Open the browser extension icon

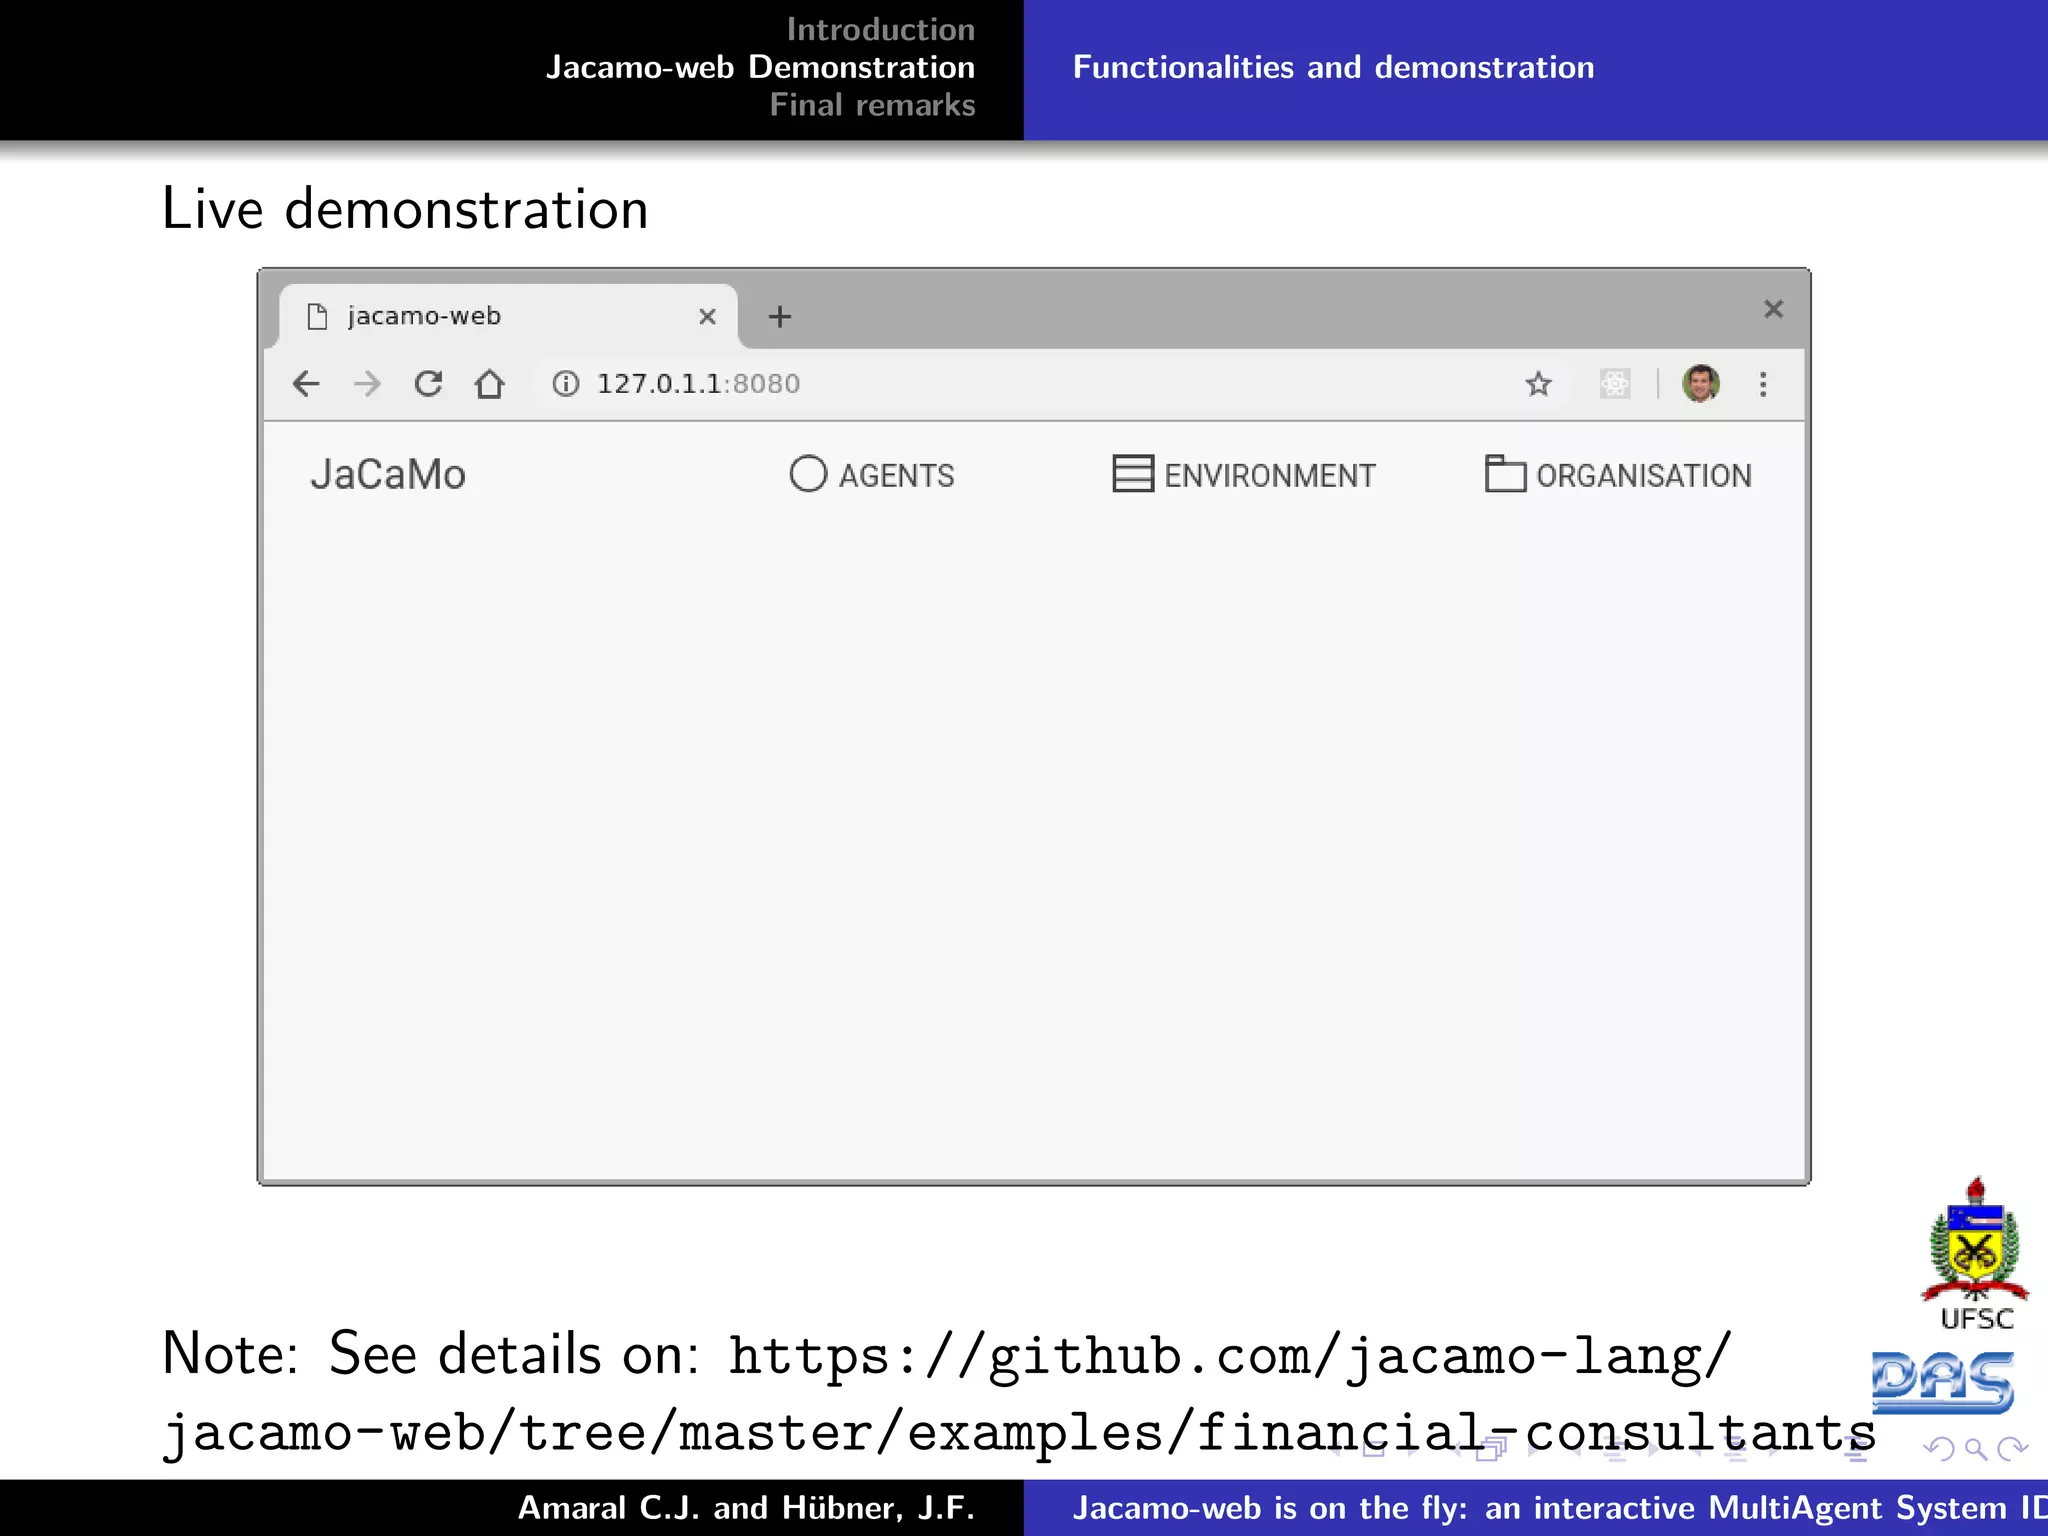tap(1614, 384)
